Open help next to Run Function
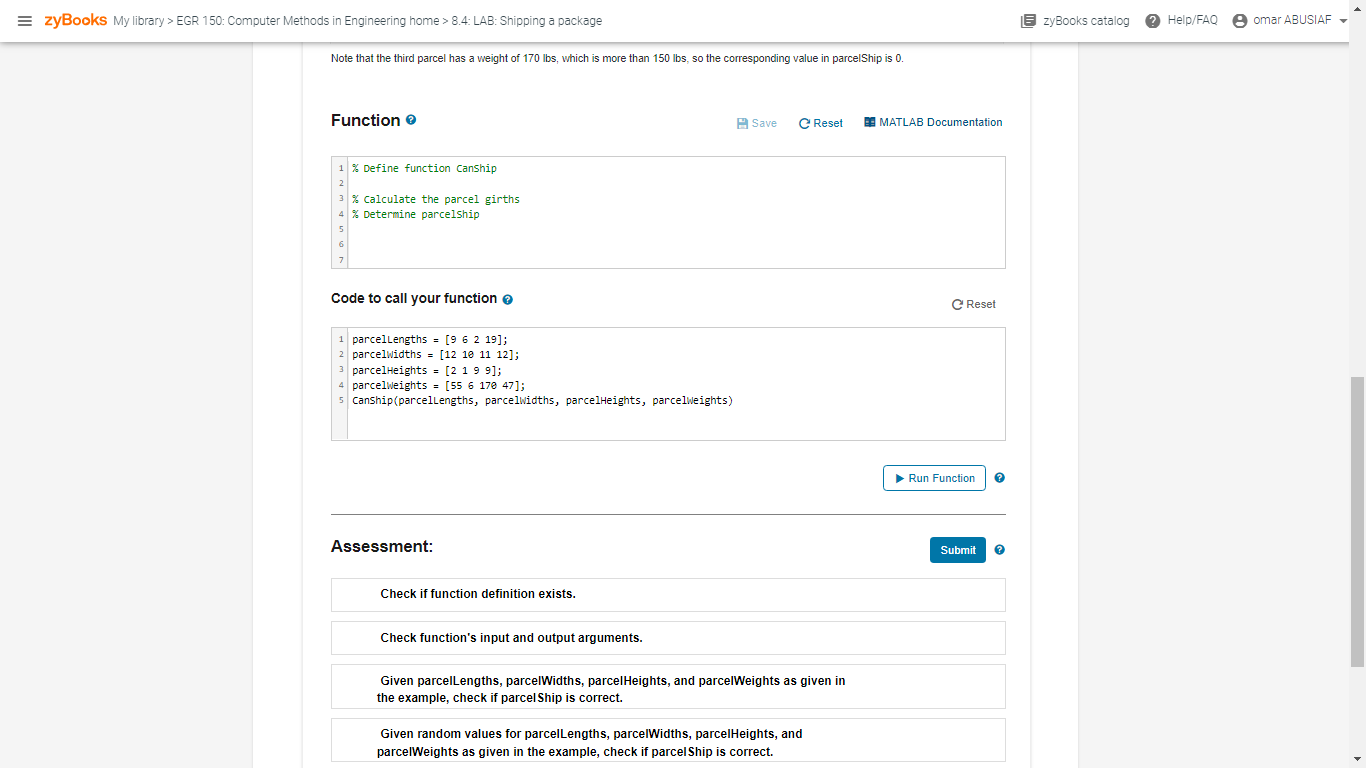The image size is (1366, 768). point(999,478)
